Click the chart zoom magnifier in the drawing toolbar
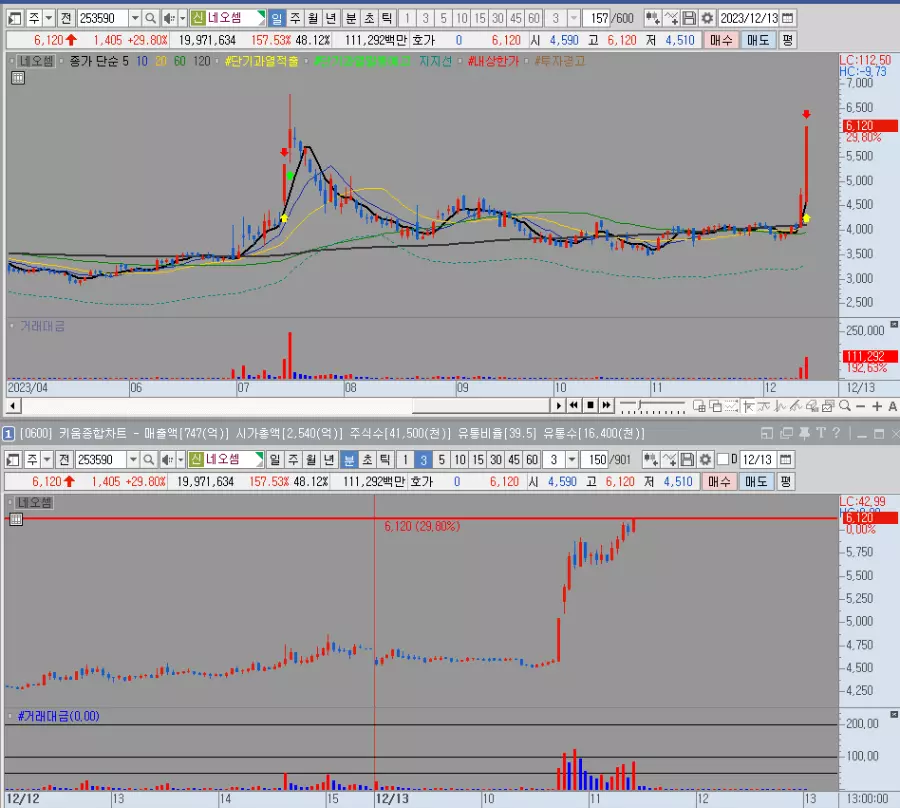 (845, 406)
